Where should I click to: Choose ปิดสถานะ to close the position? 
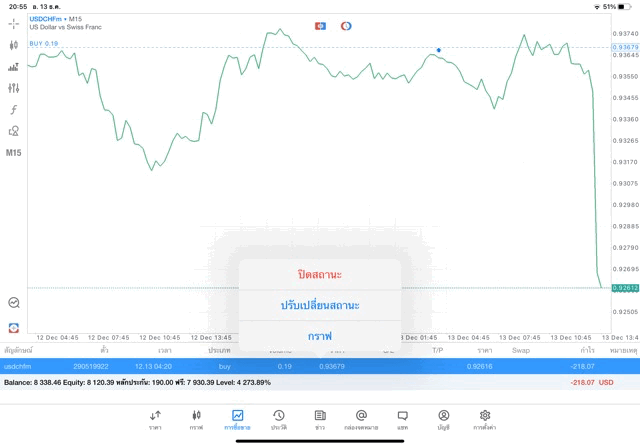point(320,274)
